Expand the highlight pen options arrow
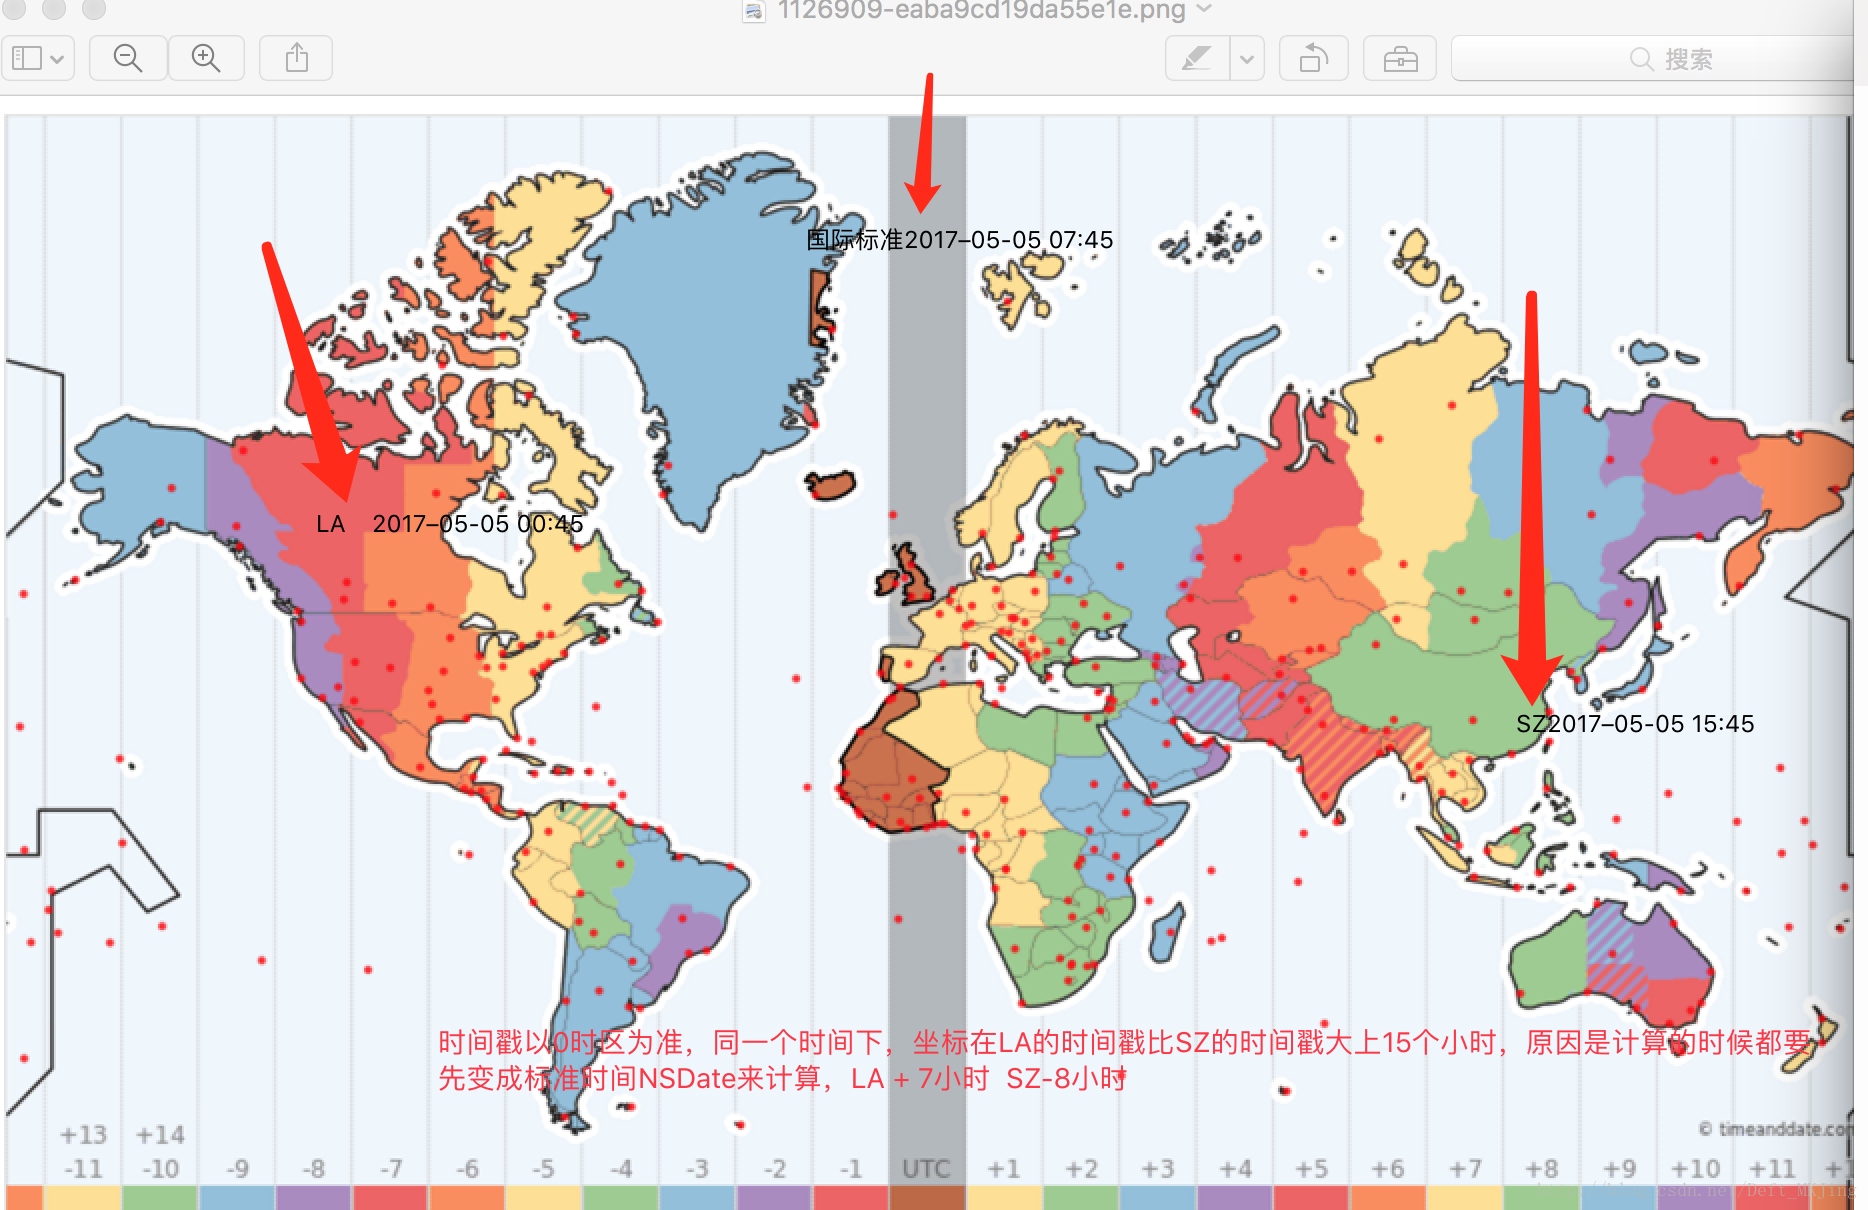This screenshot has width=1868, height=1210. coord(1247,59)
